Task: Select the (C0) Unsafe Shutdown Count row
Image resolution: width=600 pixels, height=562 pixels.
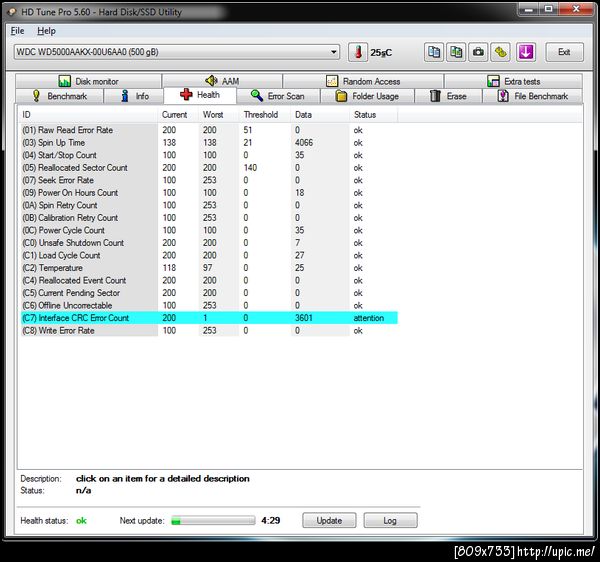Action: tap(209, 243)
